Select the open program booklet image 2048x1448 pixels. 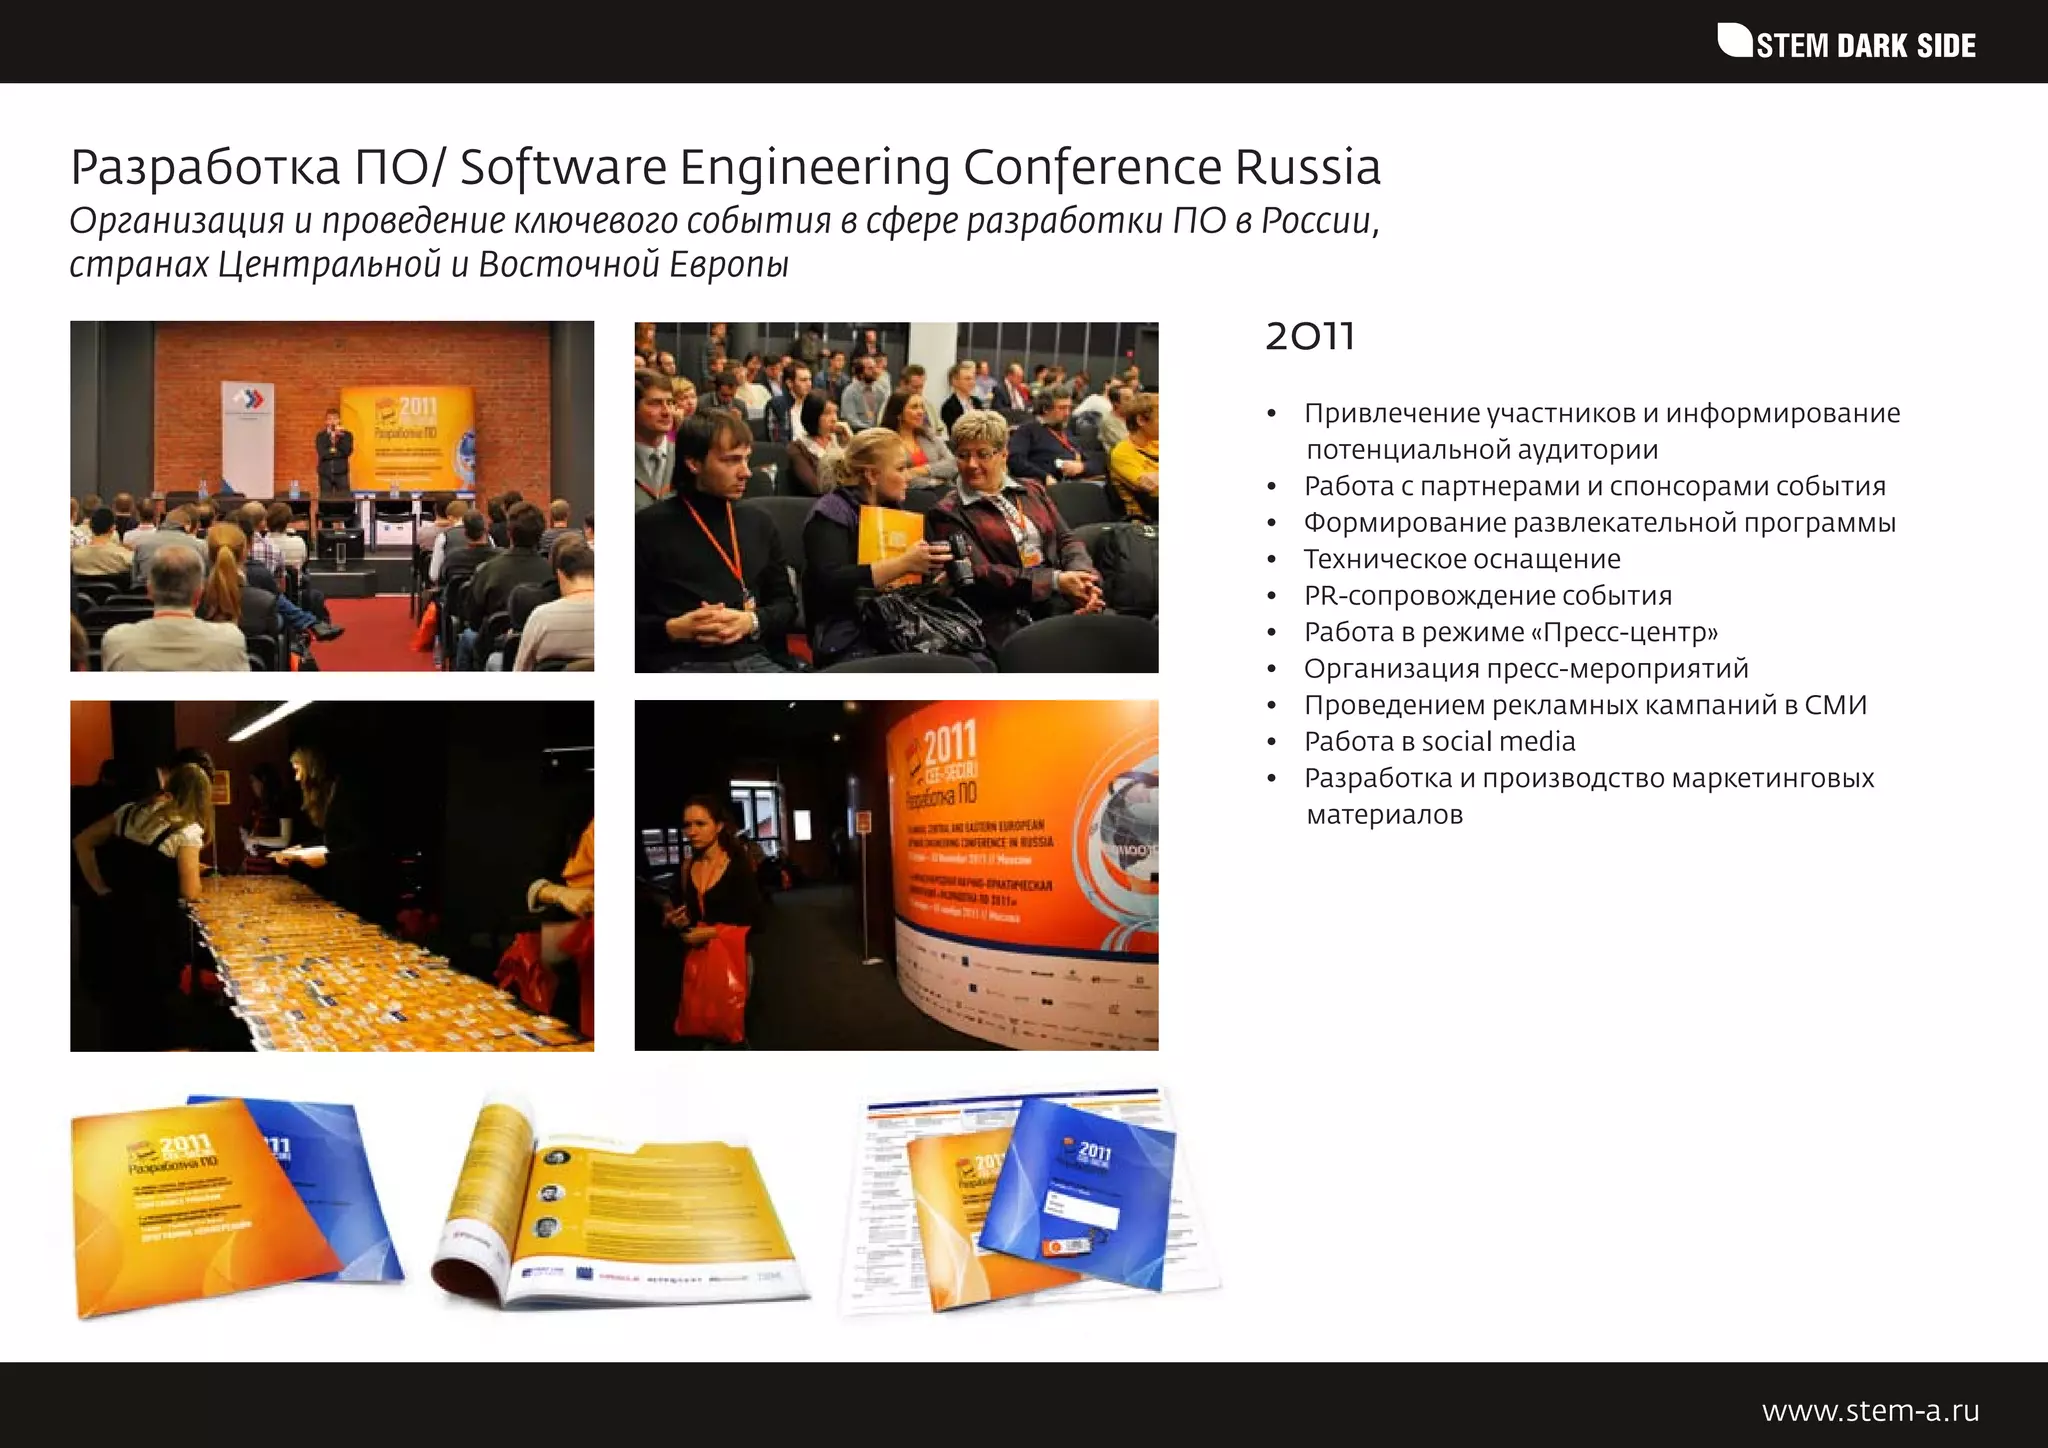tap(620, 1202)
